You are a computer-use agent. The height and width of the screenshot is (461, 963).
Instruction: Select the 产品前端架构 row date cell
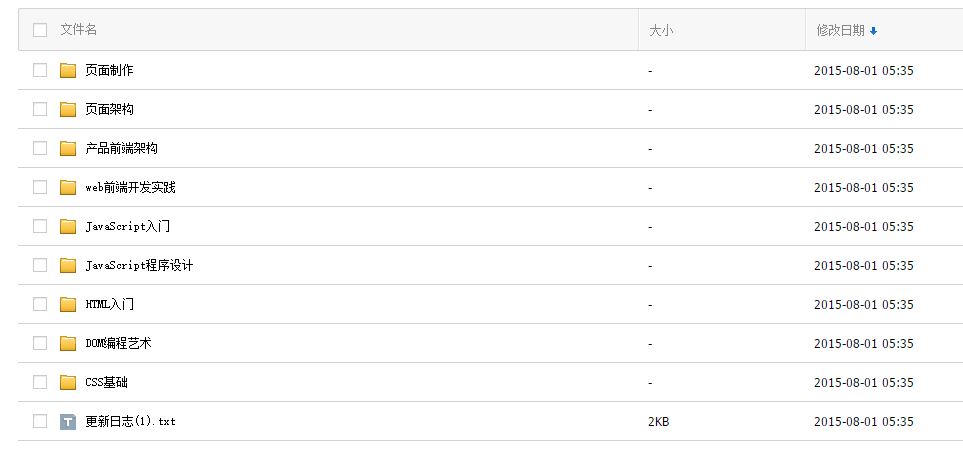tap(864, 149)
